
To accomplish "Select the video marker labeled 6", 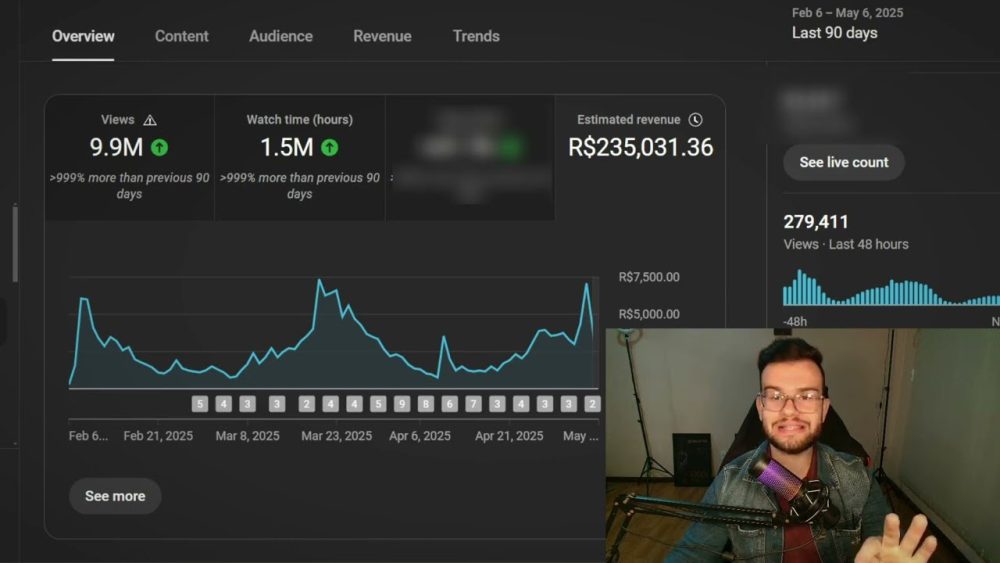I will coord(449,404).
